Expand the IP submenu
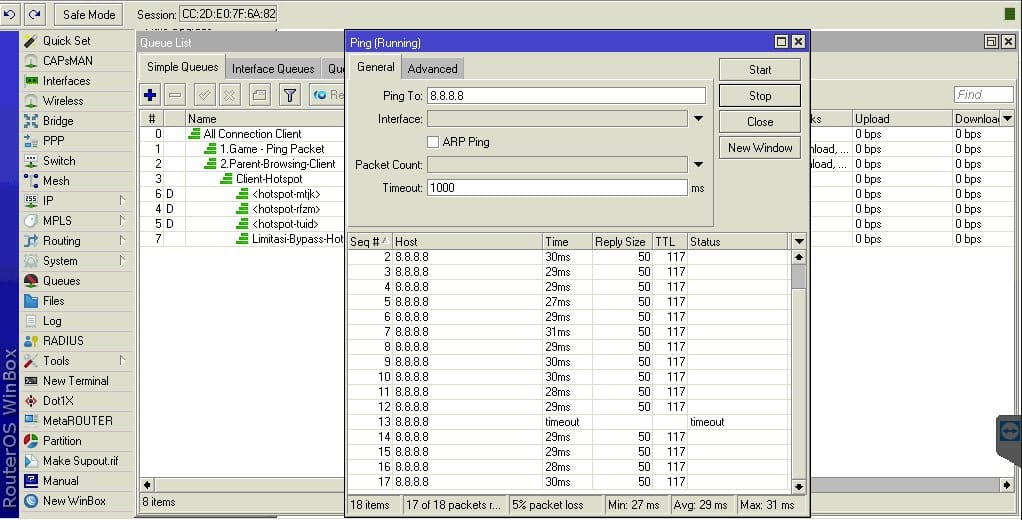Screen dimensions: 1022x520 click(x=78, y=201)
